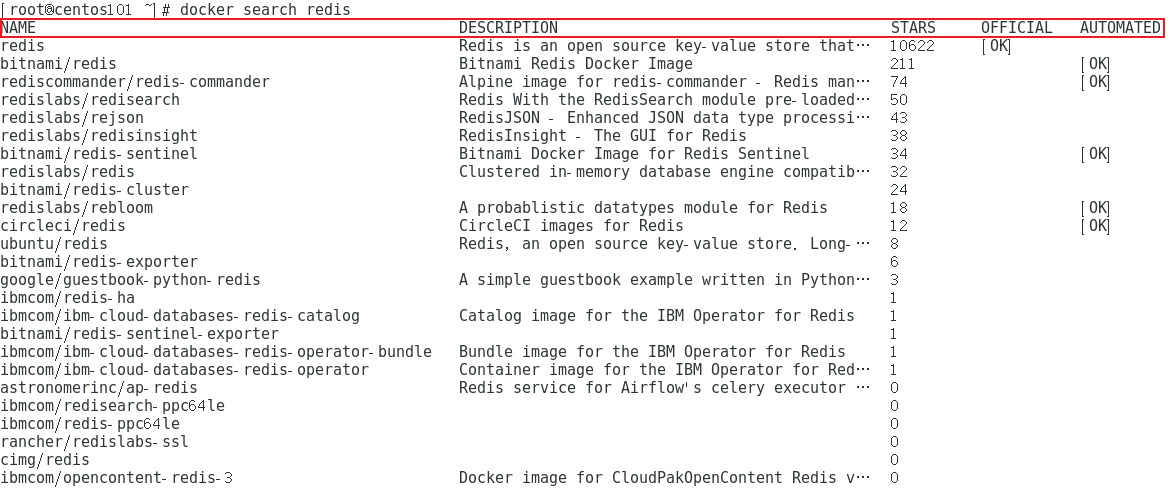Click the DESCRIPTION column header
The height and width of the screenshot is (489, 1169).
[x=508, y=28]
